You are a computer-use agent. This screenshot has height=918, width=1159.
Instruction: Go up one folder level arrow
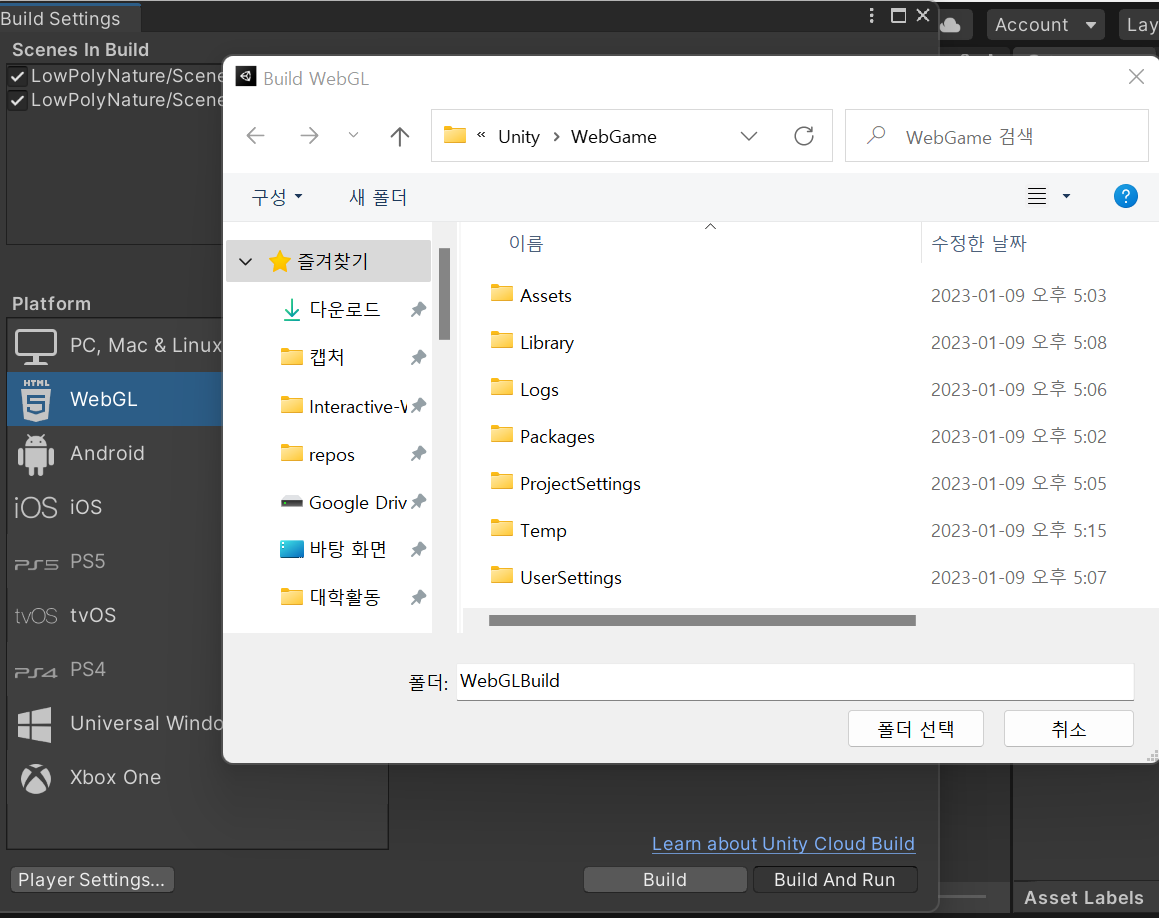point(400,136)
